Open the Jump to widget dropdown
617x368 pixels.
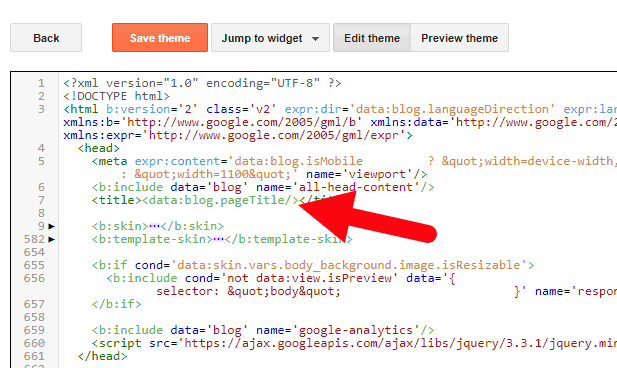click(x=270, y=38)
